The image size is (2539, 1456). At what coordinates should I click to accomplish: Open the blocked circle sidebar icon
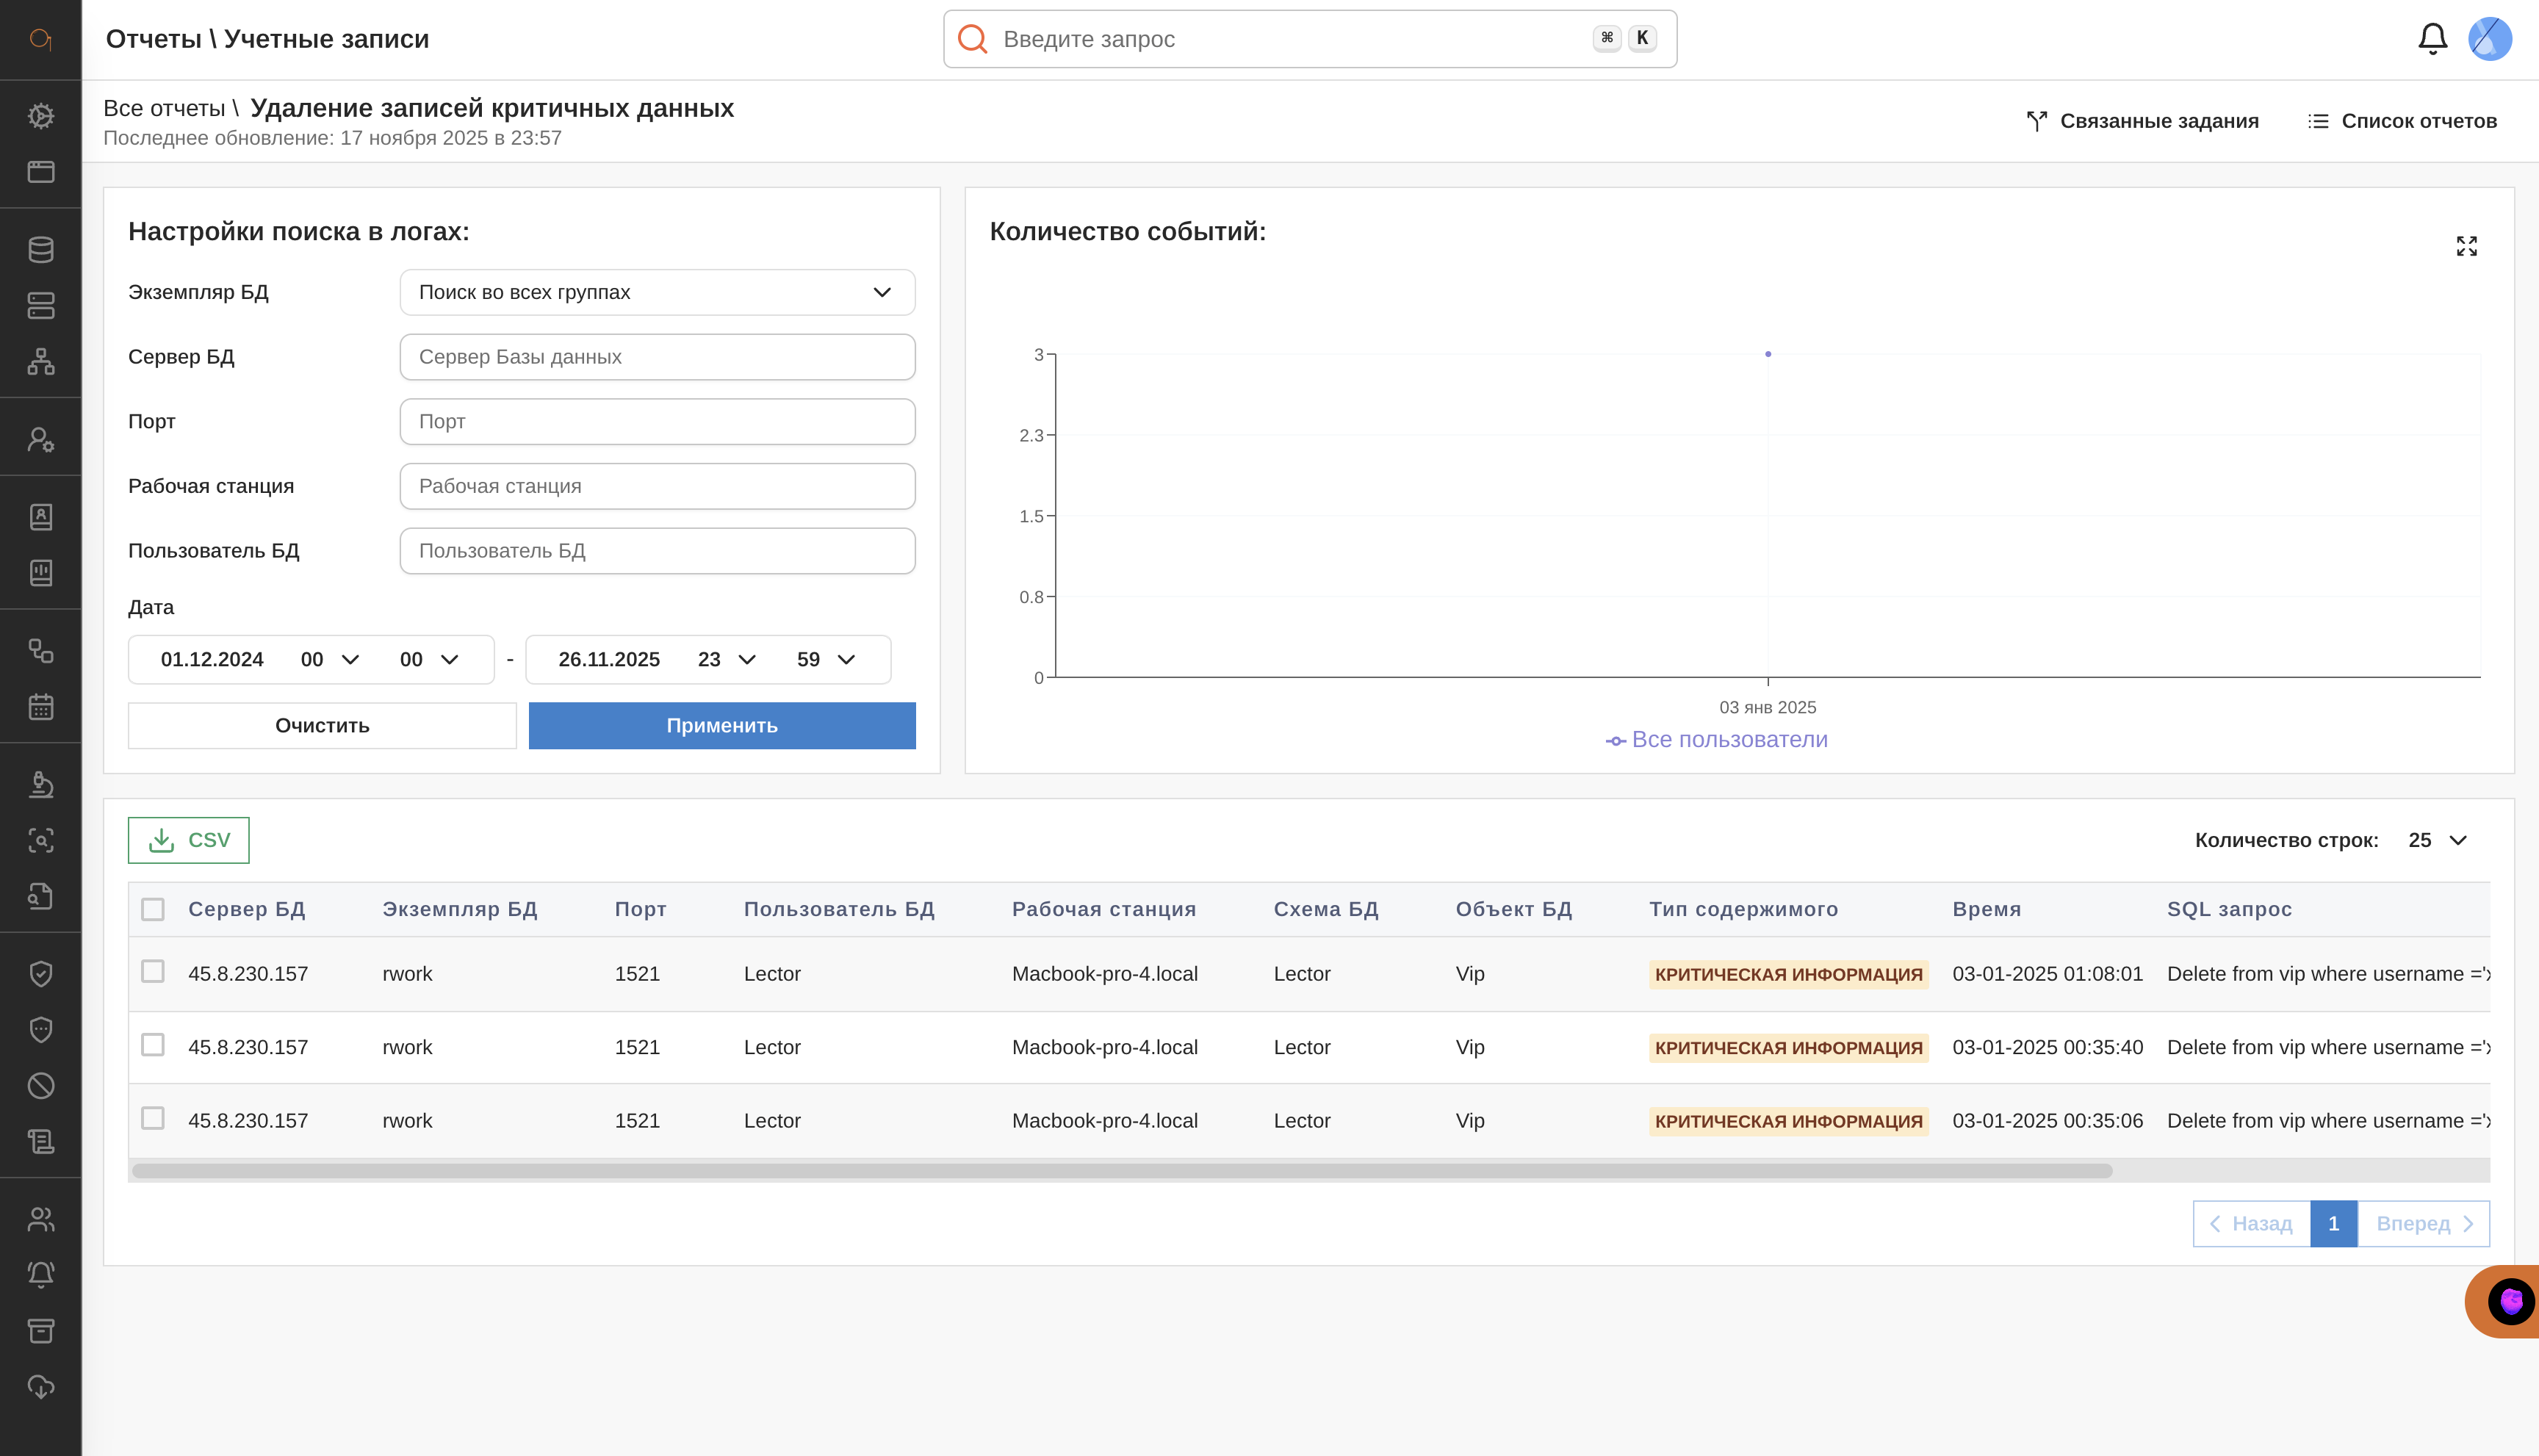41,1086
